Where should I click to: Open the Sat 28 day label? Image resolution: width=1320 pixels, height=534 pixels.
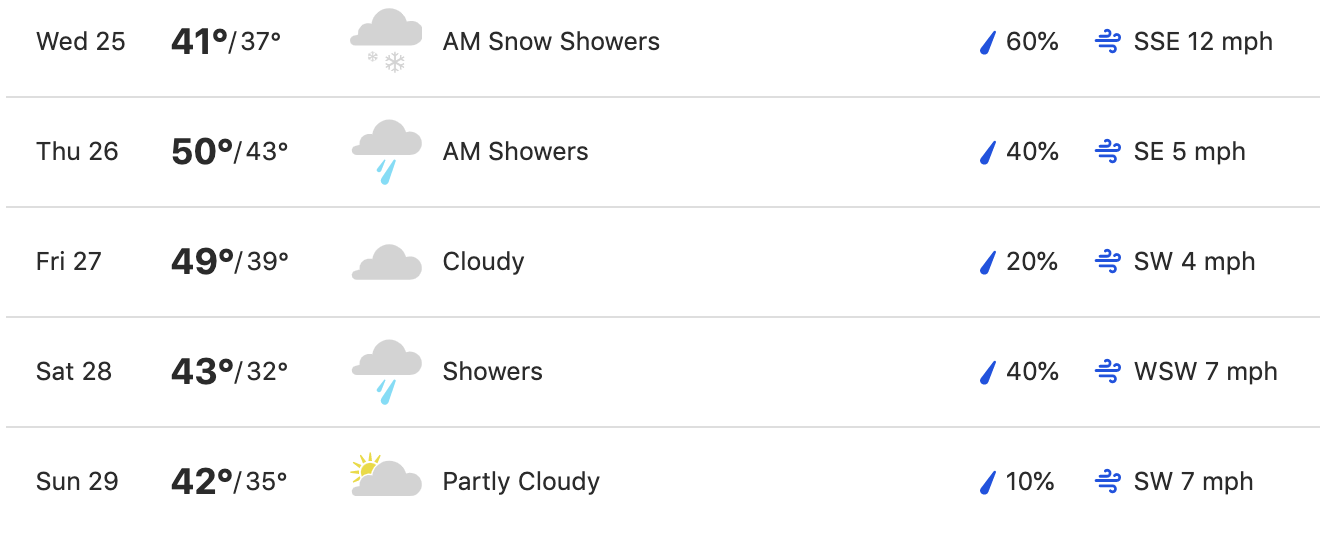click(x=74, y=372)
